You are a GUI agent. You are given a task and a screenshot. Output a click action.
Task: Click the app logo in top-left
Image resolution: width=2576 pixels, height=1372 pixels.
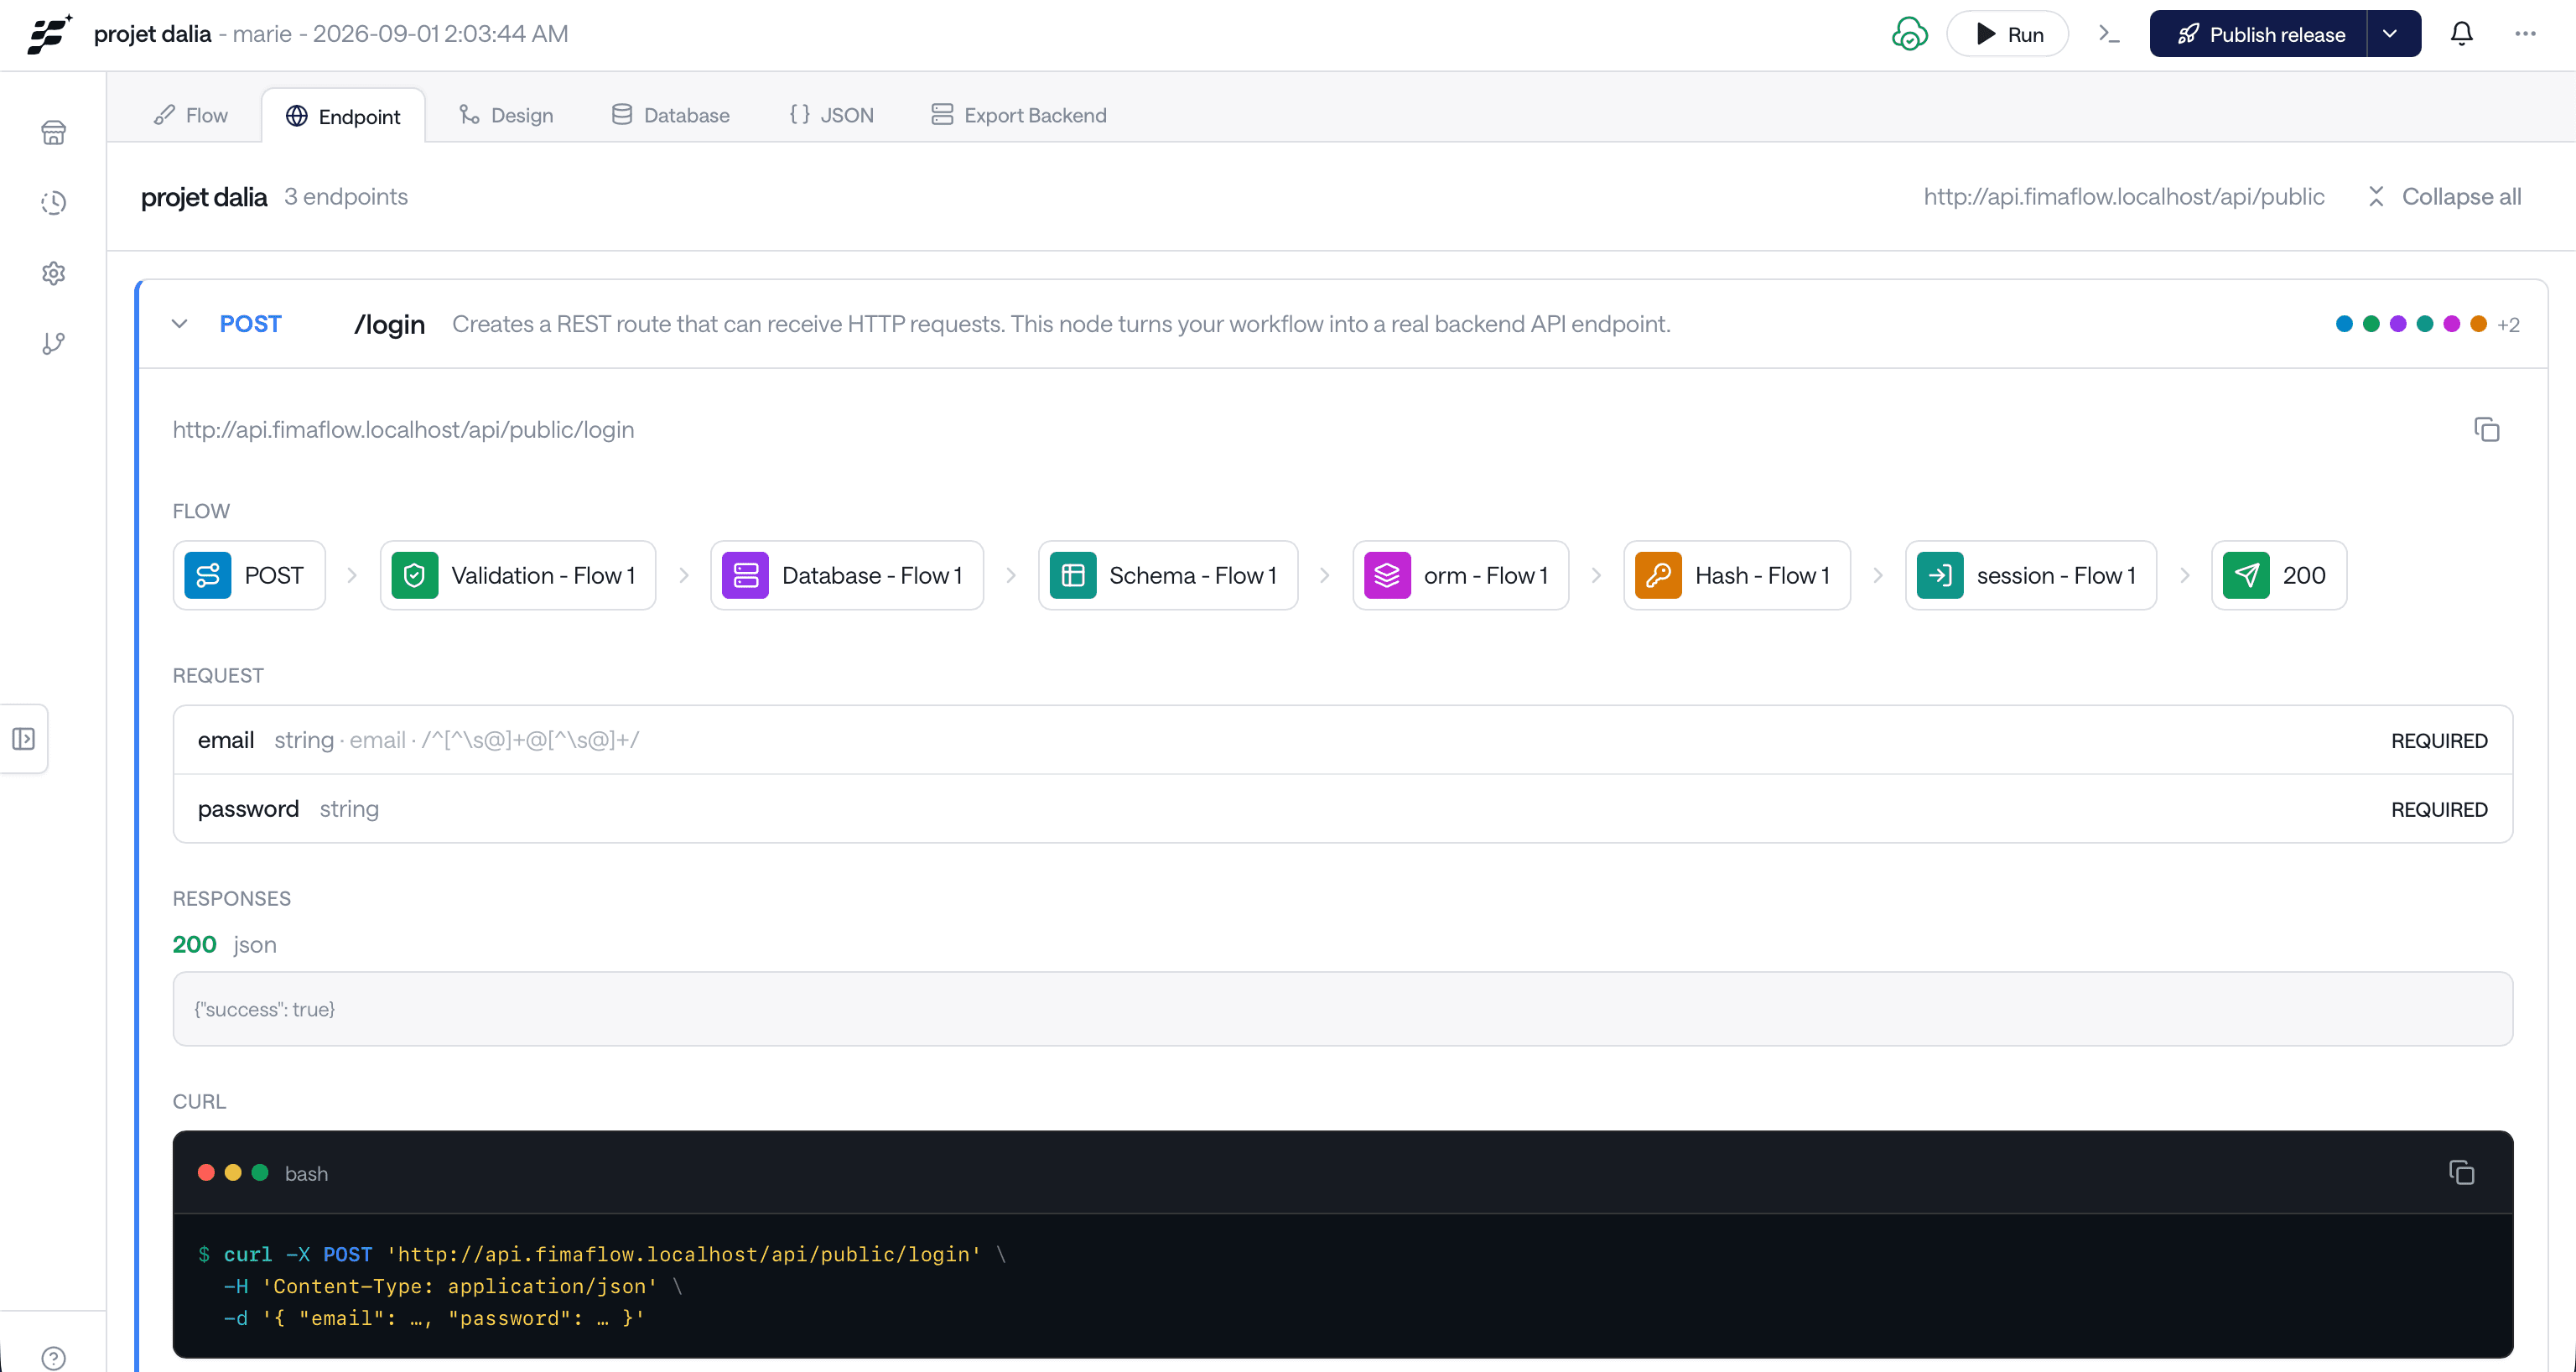point(49,34)
